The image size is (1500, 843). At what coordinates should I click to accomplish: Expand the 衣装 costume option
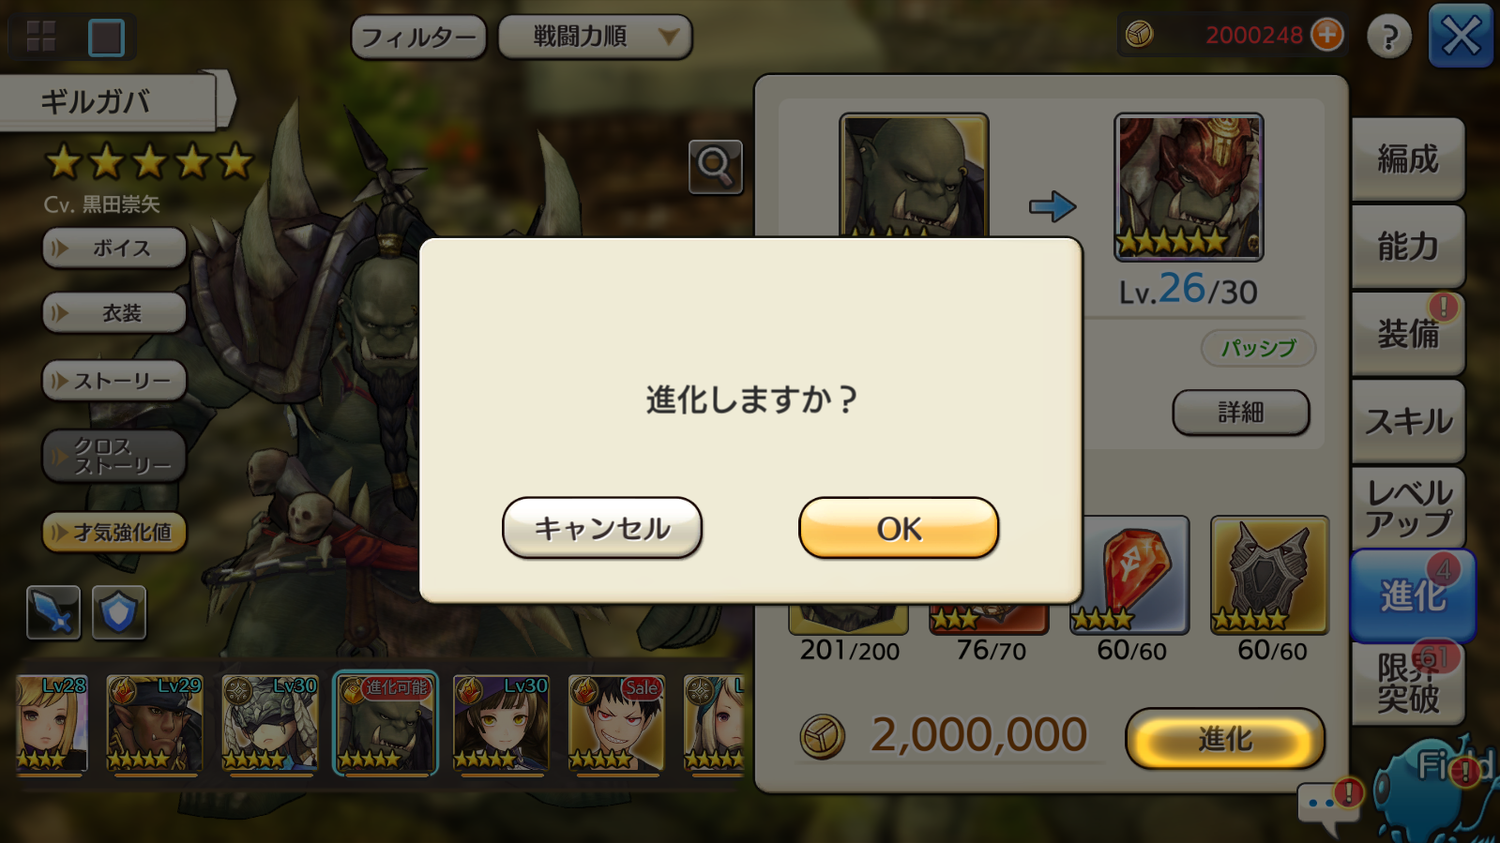click(114, 313)
